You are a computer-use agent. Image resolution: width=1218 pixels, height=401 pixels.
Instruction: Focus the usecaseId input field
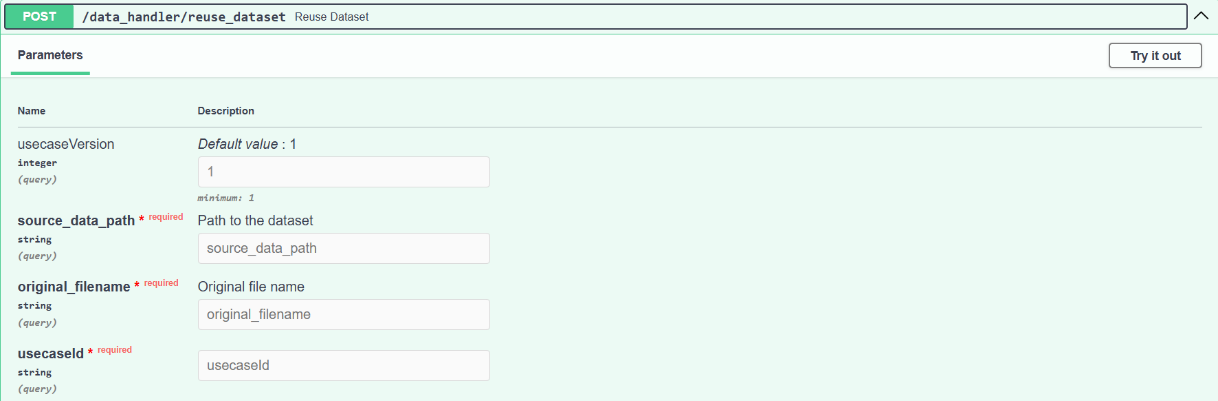tap(344, 365)
